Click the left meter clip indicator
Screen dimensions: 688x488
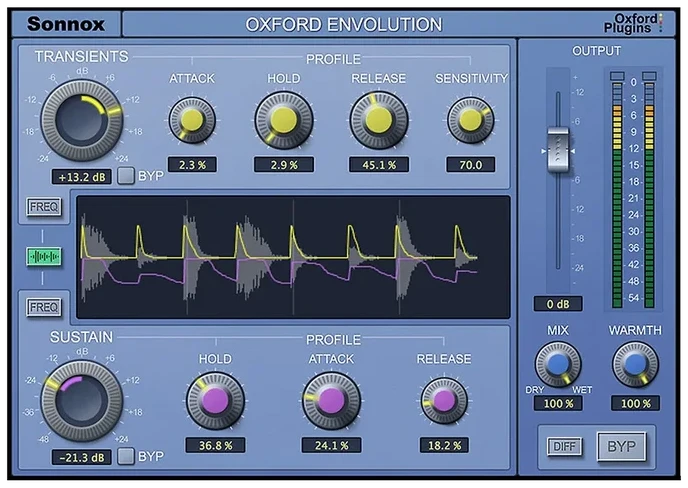point(617,76)
